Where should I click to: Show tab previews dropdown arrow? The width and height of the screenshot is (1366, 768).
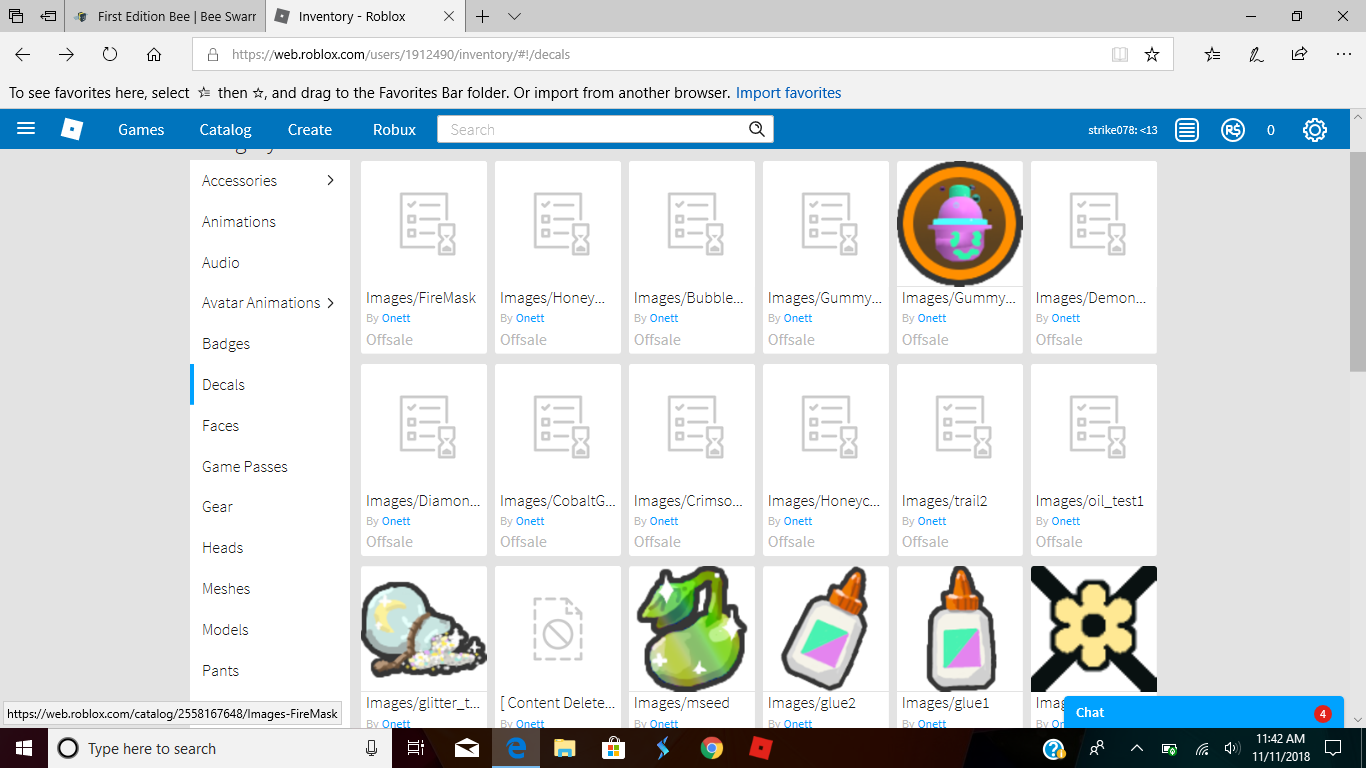pos(515,16)
